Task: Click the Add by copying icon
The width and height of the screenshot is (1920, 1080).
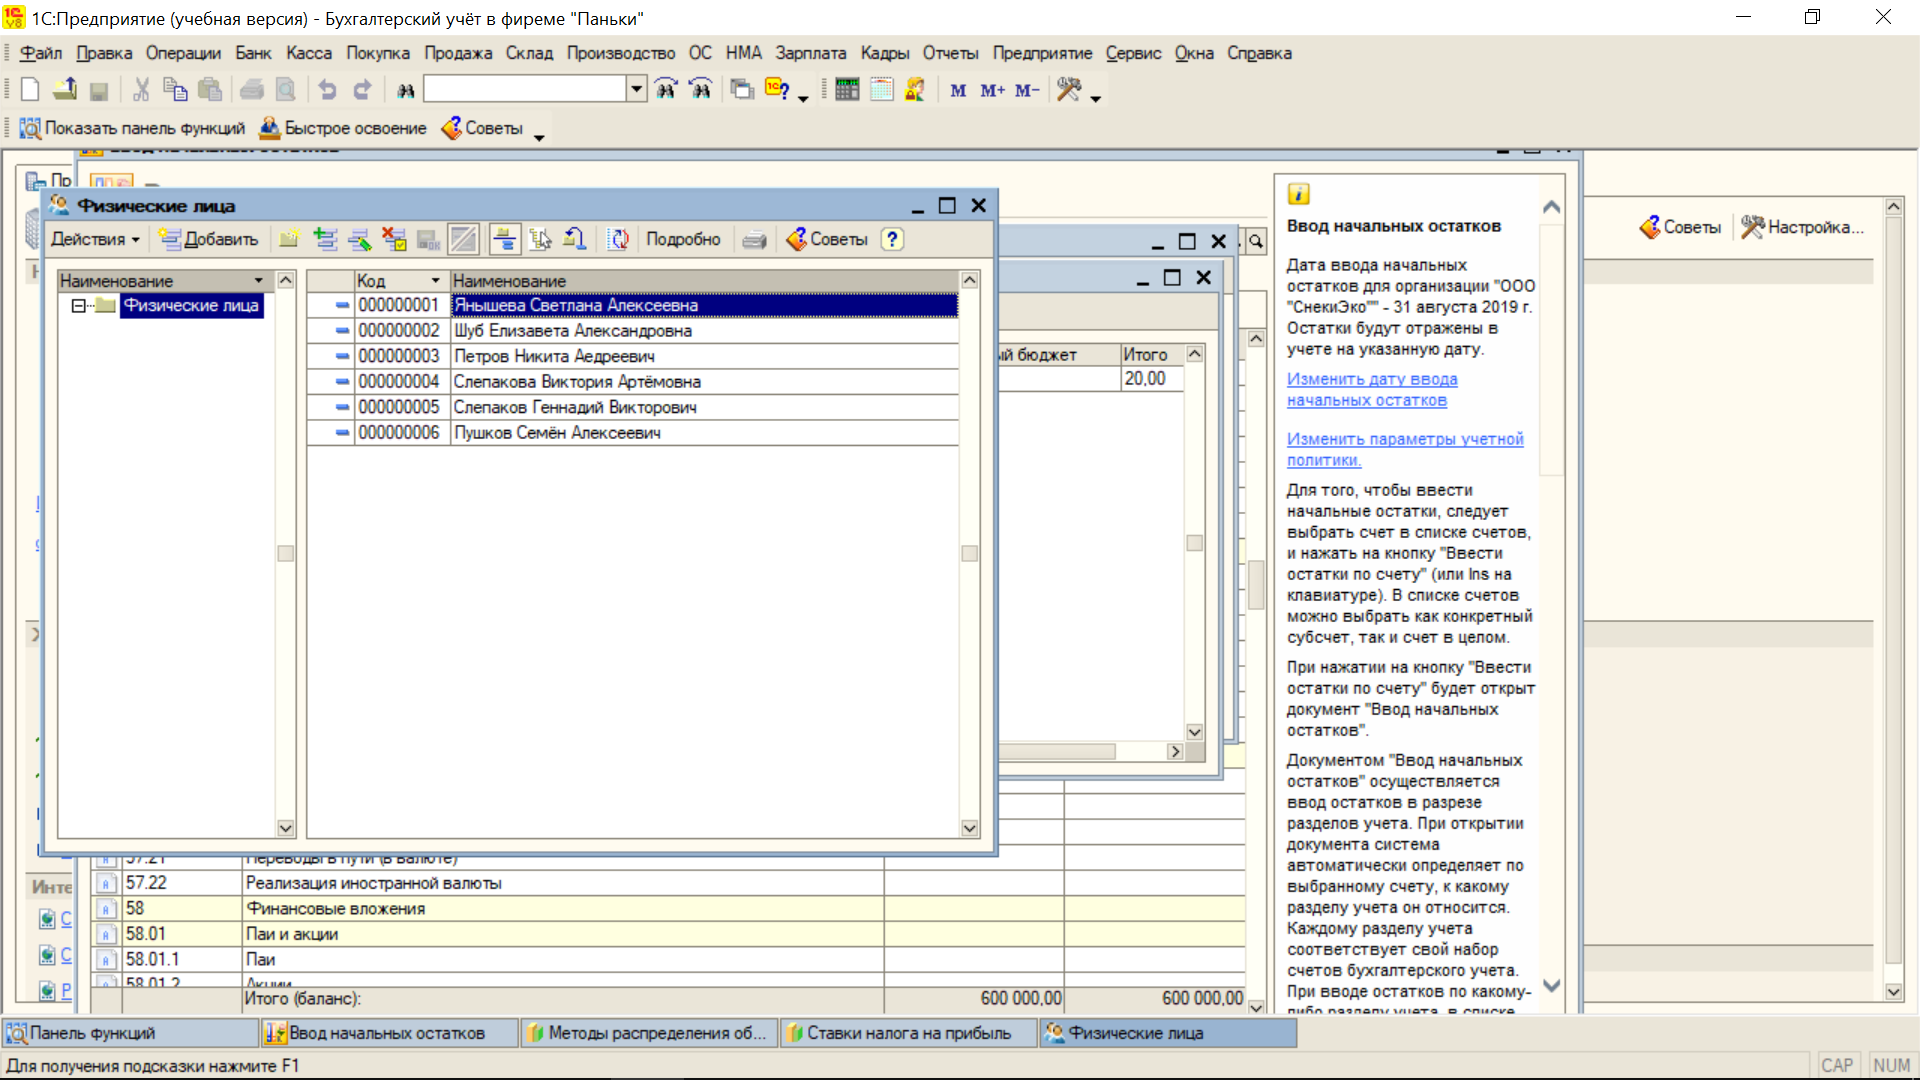Action: tap(325, 239)
